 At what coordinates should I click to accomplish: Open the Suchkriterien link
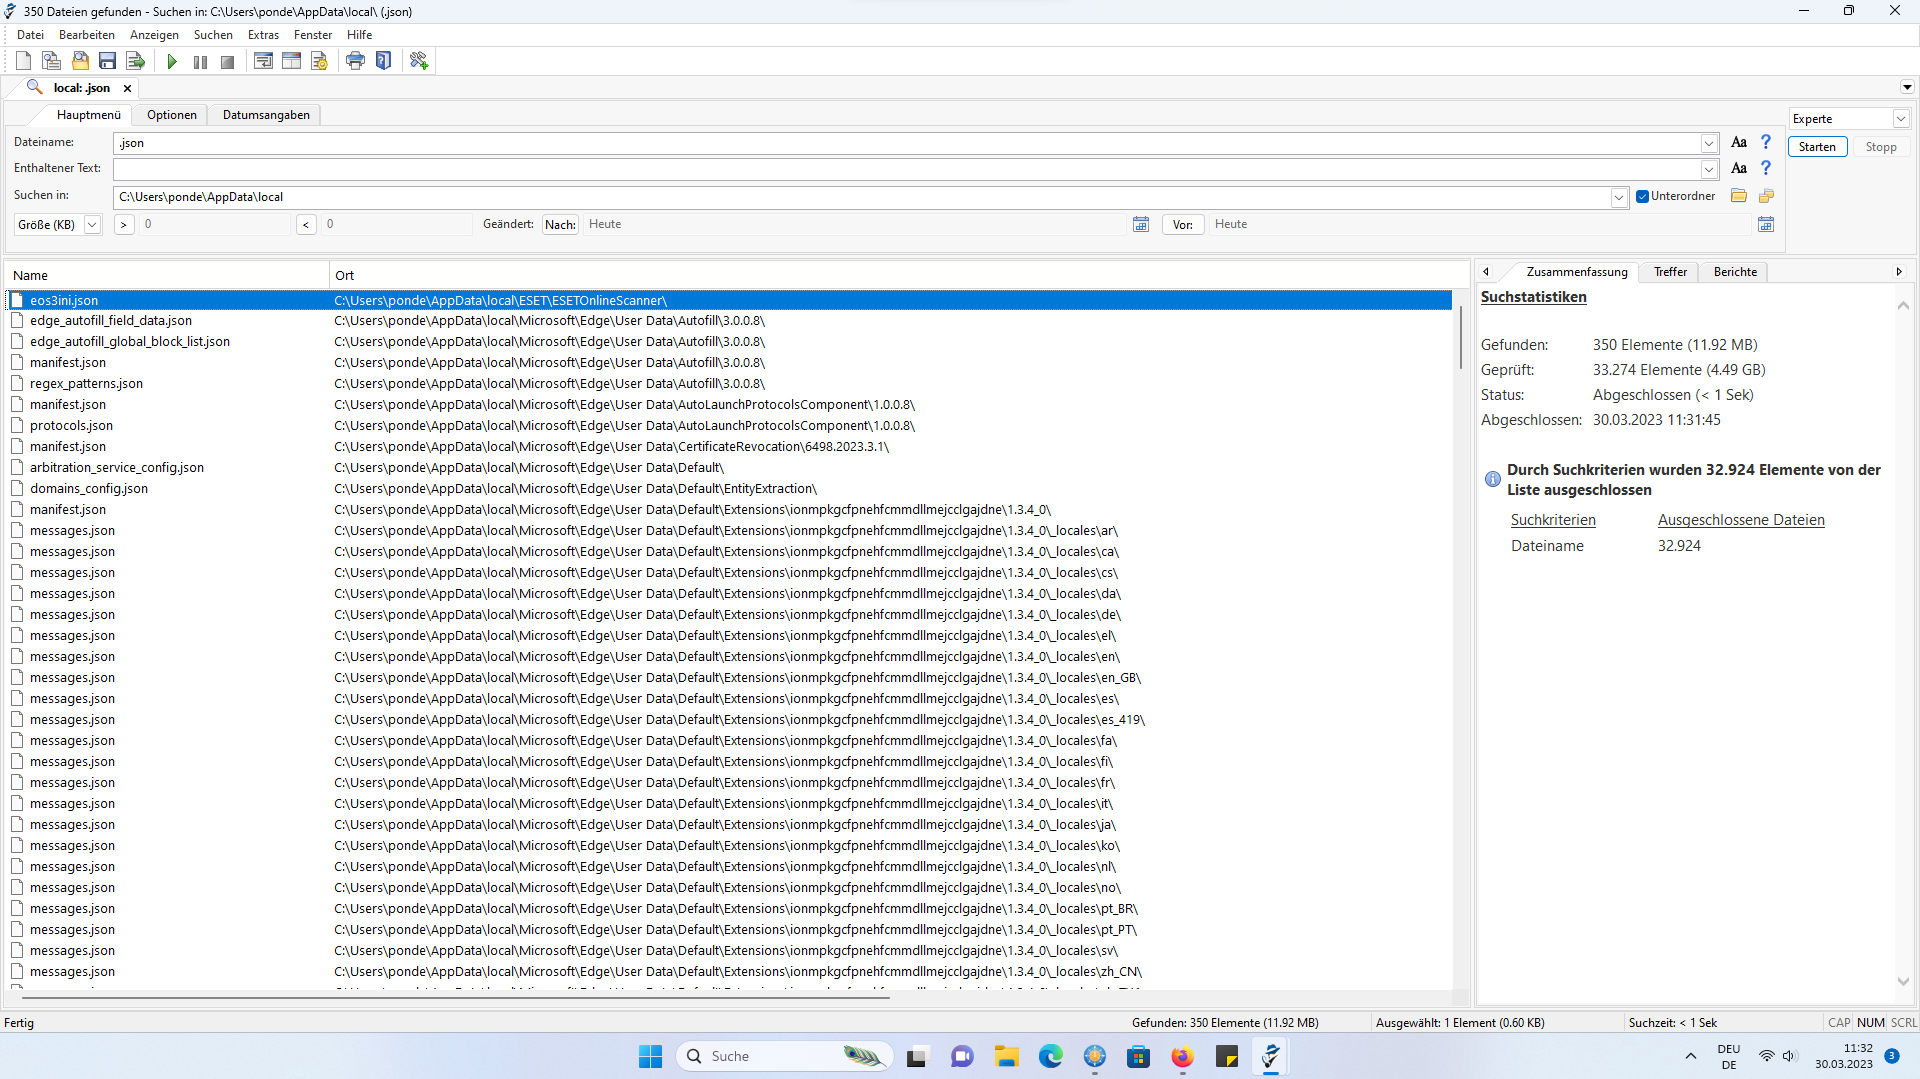1553,520
